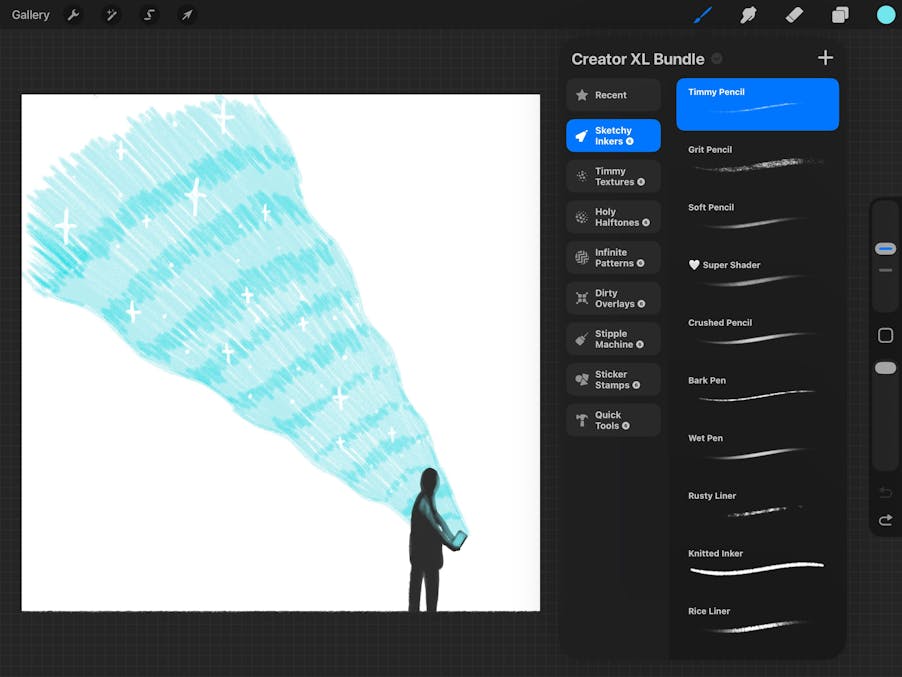Switch to Timmy Textures brush set
This screenshot has width=902, height=677.
[x=613, y=177]
